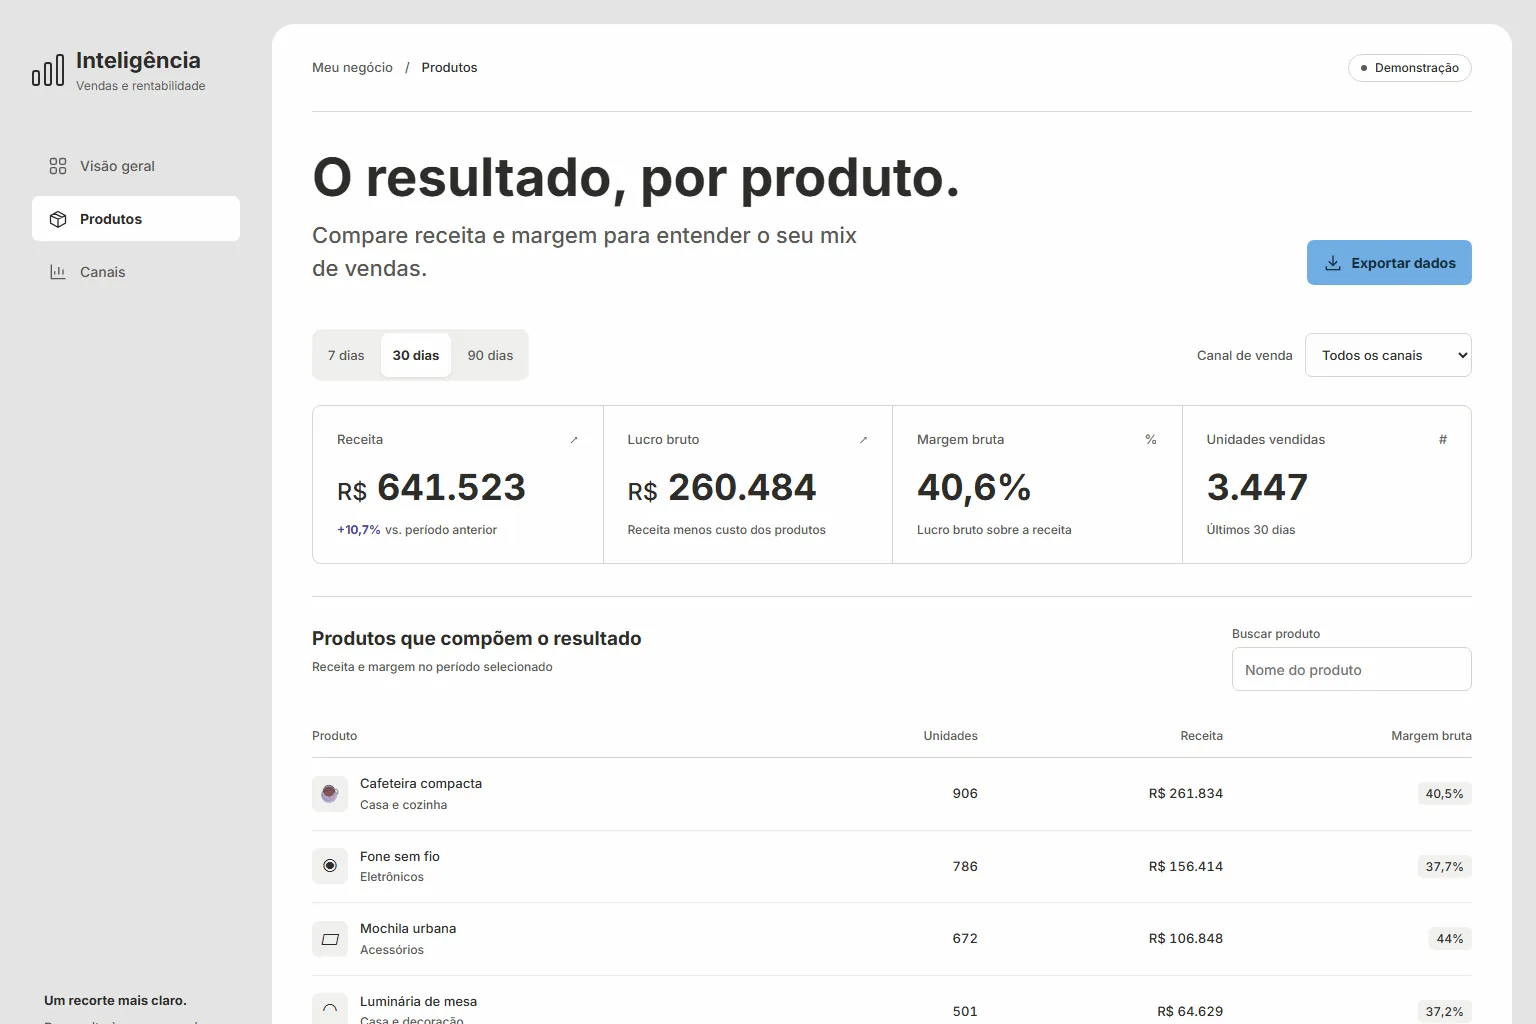Click the +10,7% change indicator
The image size is (1536, 1024).
pyautogui.click(x=359, y=530)
